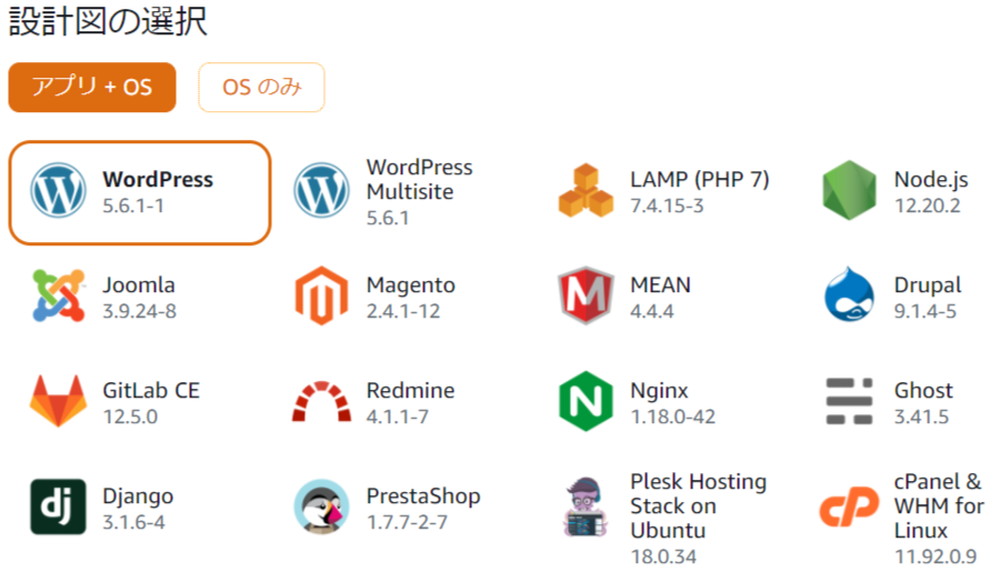The height and width of the screenshot is (582, 1000).
Task: Select the Magento orange logo icon
Action: (x=321, y=295)
